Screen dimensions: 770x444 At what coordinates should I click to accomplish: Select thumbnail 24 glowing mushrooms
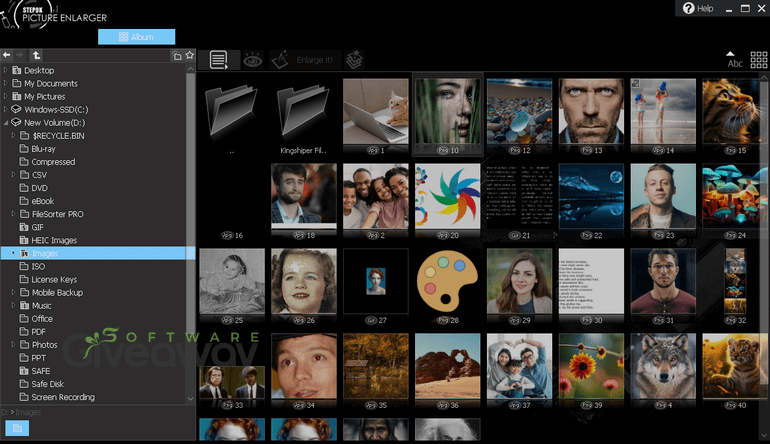pos(735,196)
